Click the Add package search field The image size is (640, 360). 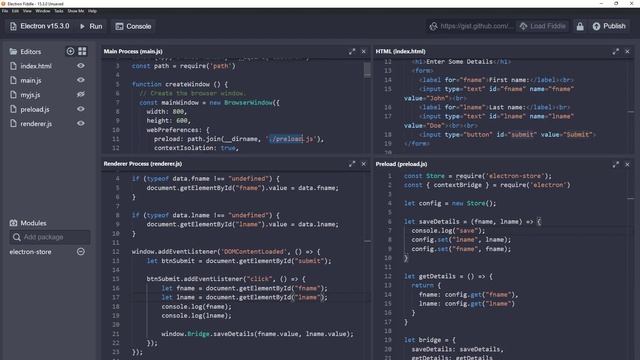50,237
